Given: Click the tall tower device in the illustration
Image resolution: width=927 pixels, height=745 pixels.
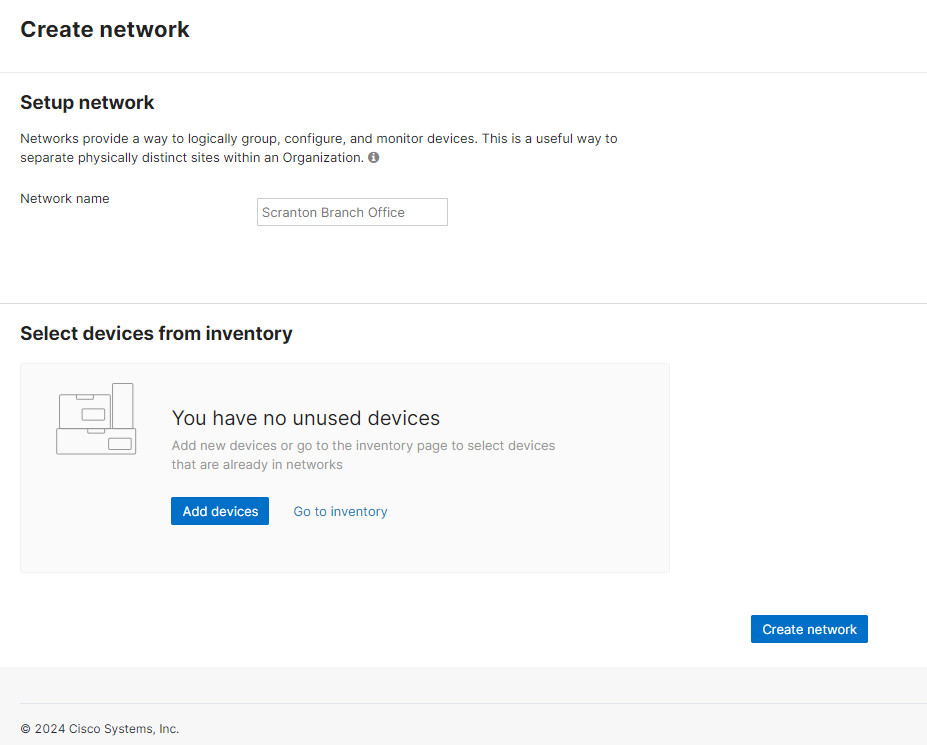Looking at the screenshot, I should 123,405.
